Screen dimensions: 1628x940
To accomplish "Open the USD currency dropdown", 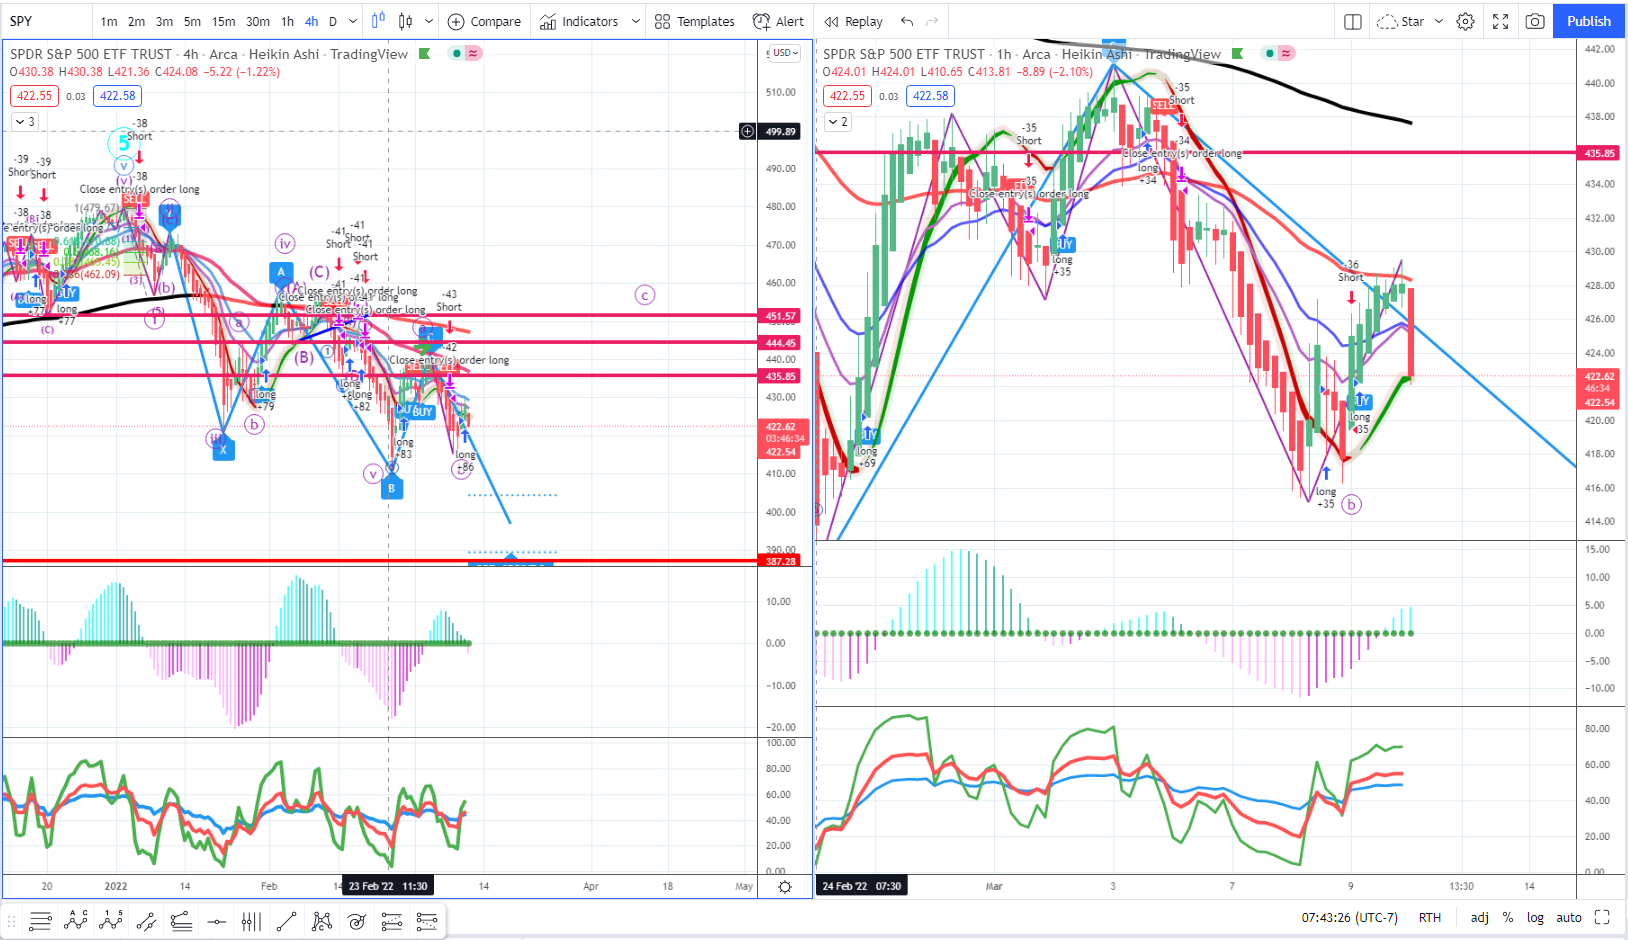I will [x=785, y=53].
